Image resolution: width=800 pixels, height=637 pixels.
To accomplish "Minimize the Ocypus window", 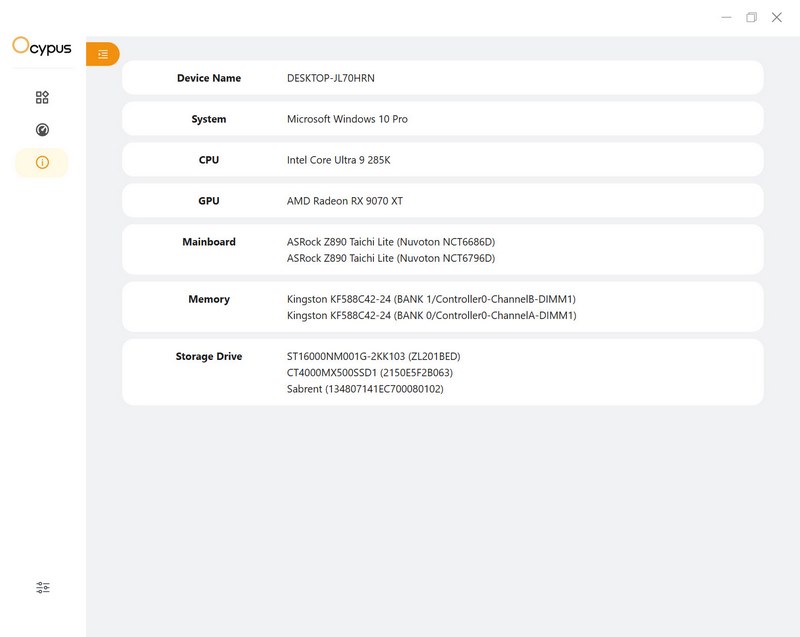I will [725, 17].
